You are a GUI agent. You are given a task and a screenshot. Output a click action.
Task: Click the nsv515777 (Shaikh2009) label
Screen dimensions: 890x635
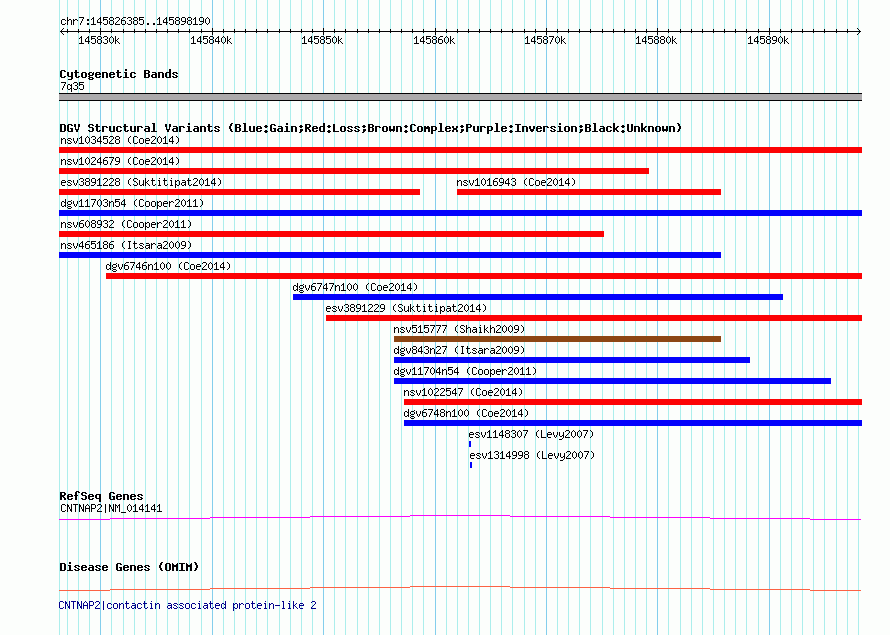tap(459, 329)
